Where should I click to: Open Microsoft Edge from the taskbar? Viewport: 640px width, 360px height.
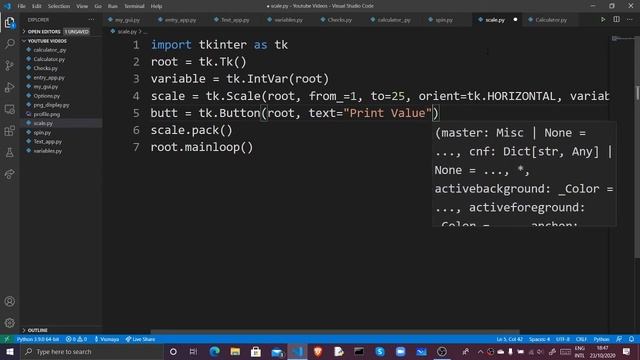point(214,351)
